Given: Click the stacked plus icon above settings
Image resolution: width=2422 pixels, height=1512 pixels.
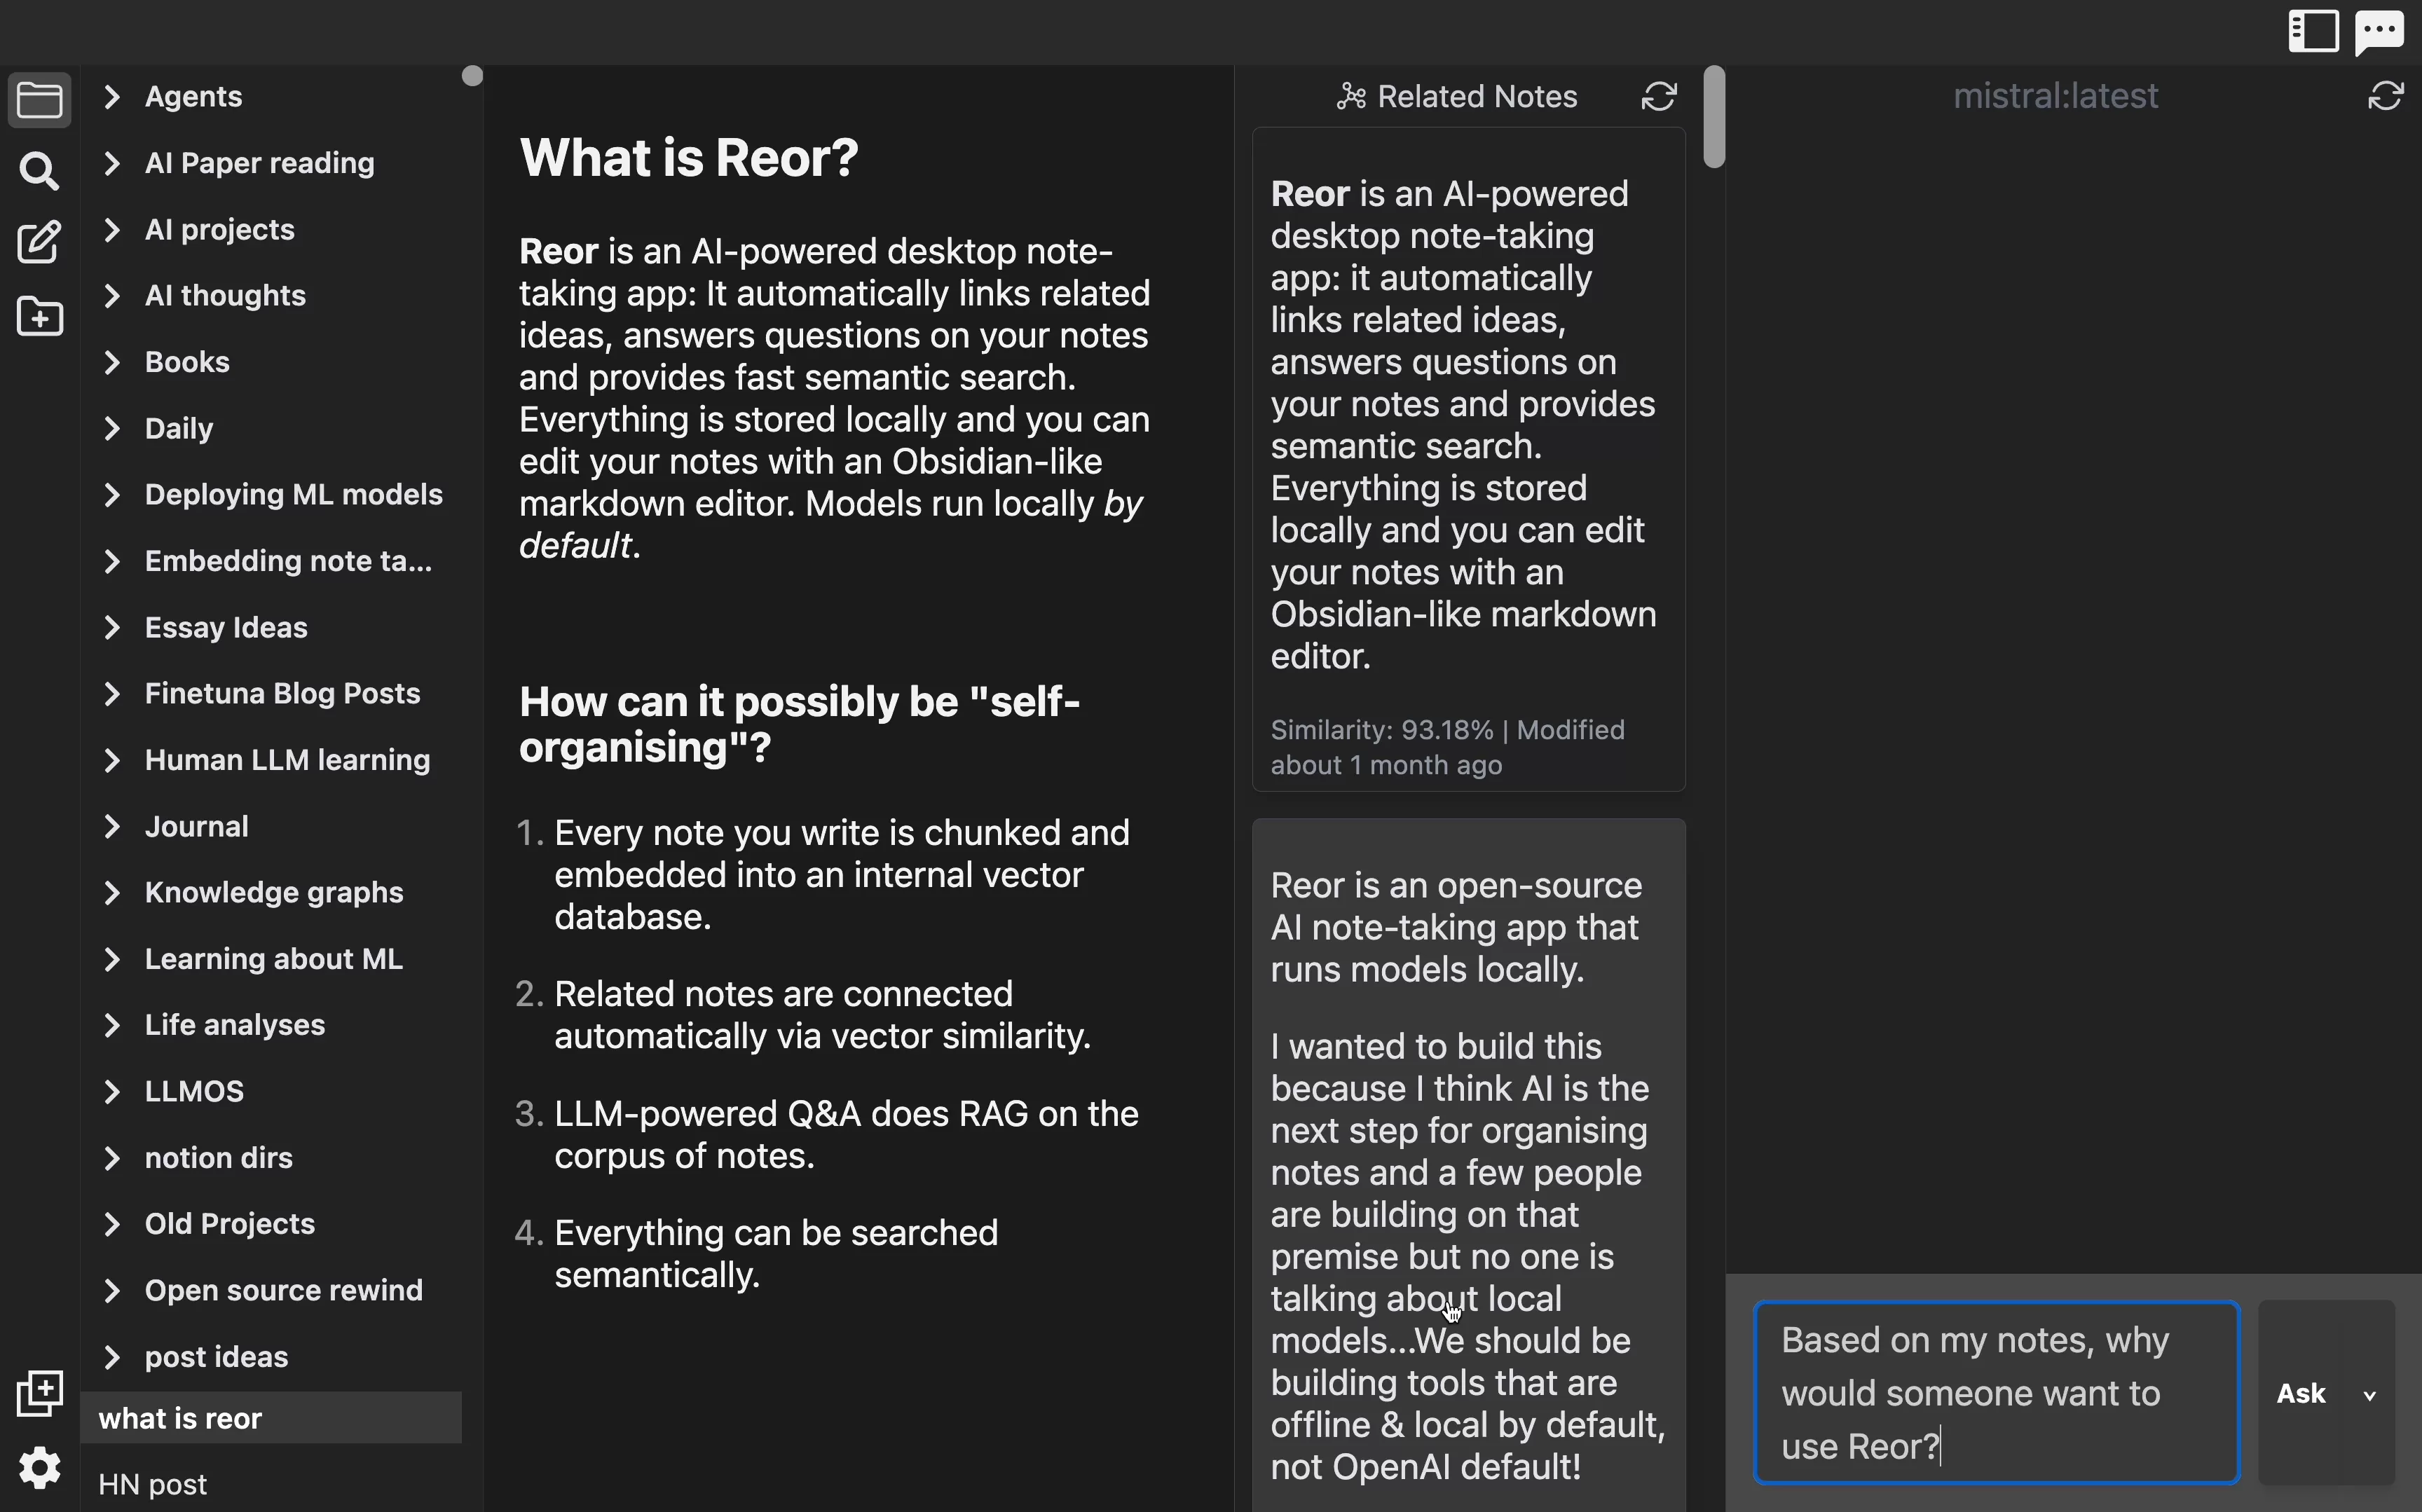Looking at the screenshot, I should pos(39,1393).
